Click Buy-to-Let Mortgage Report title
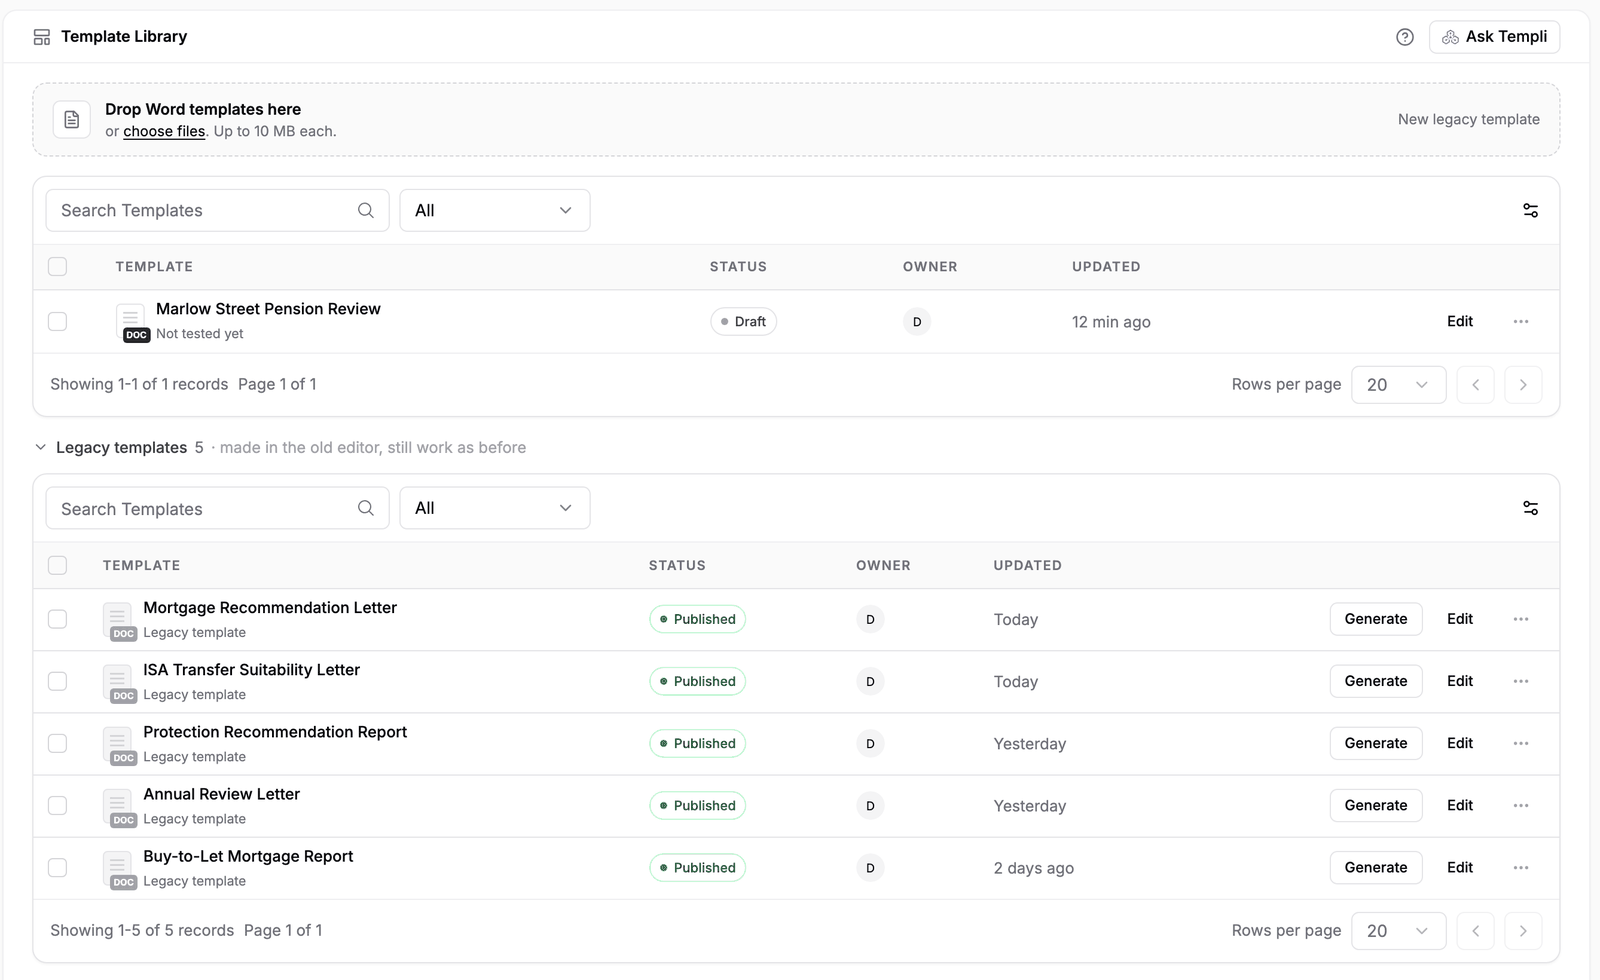This screenshot has height=980, width=1600. tap(248, 856)
